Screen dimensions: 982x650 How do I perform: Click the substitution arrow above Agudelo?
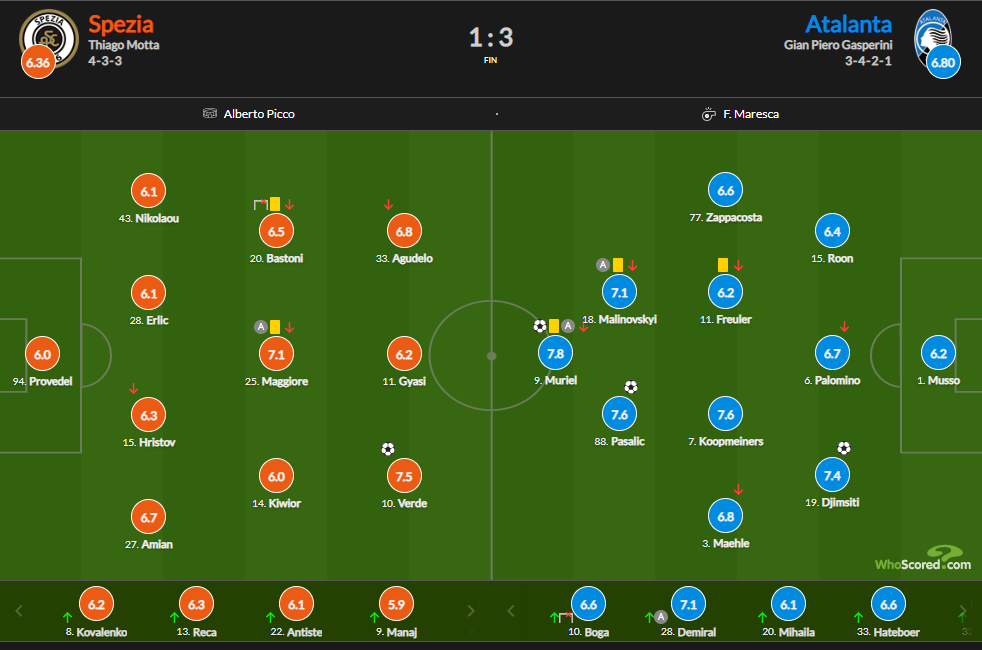pyautogui.click(x=388, y=205)
